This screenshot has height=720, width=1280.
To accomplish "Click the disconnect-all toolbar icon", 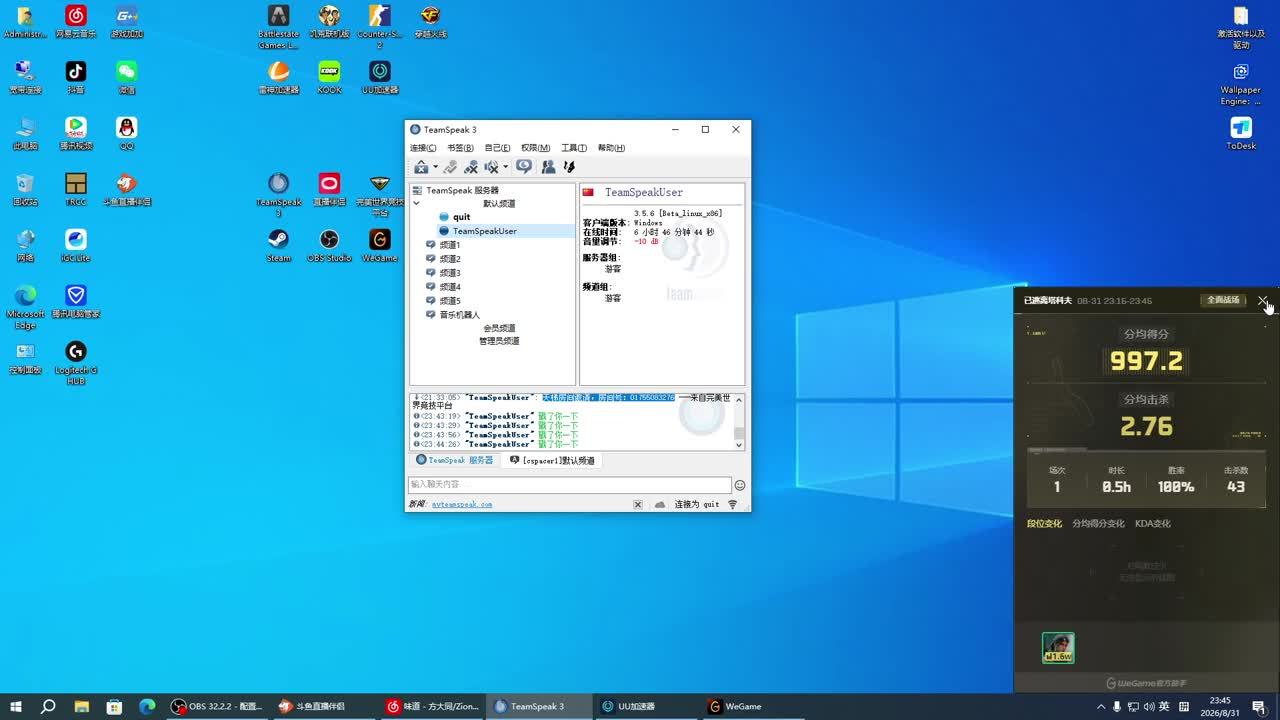I will (471, 167).
